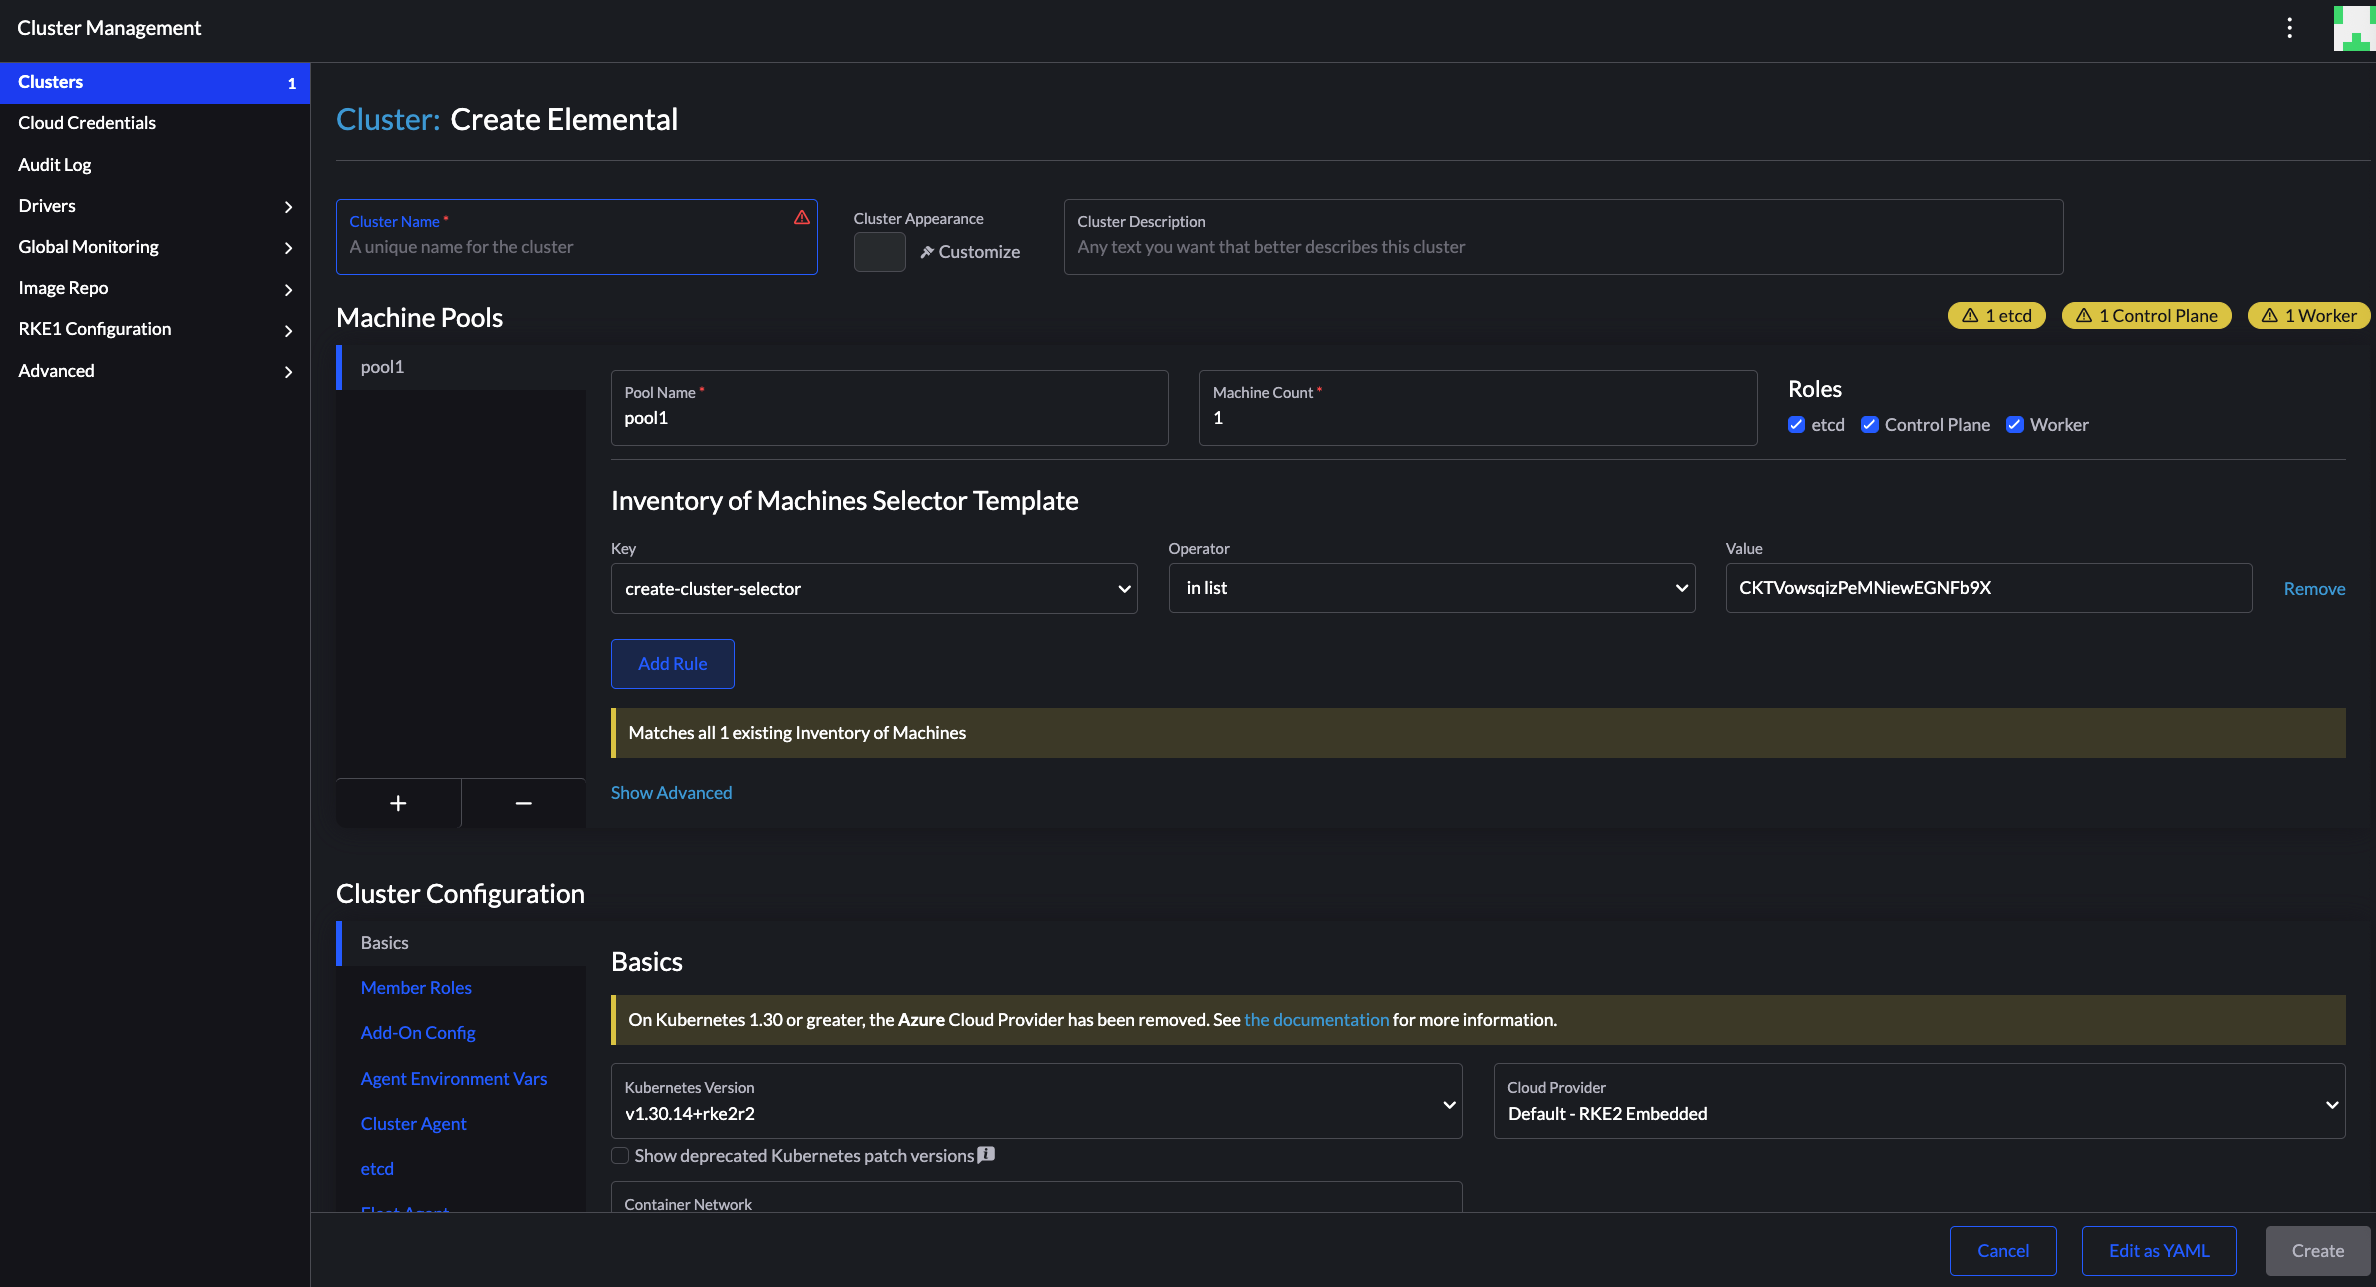
Task: Click the deprecated versions info icon
Action: [986, 1154]
